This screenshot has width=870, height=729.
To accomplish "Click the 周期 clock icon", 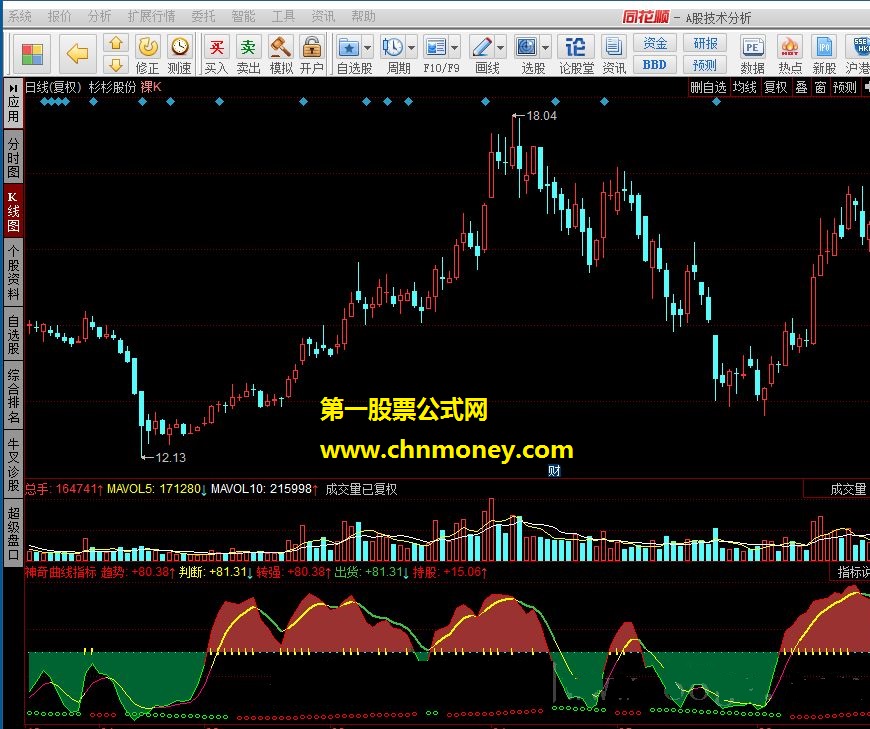I will pyautogui.click(x=393, y=47).
